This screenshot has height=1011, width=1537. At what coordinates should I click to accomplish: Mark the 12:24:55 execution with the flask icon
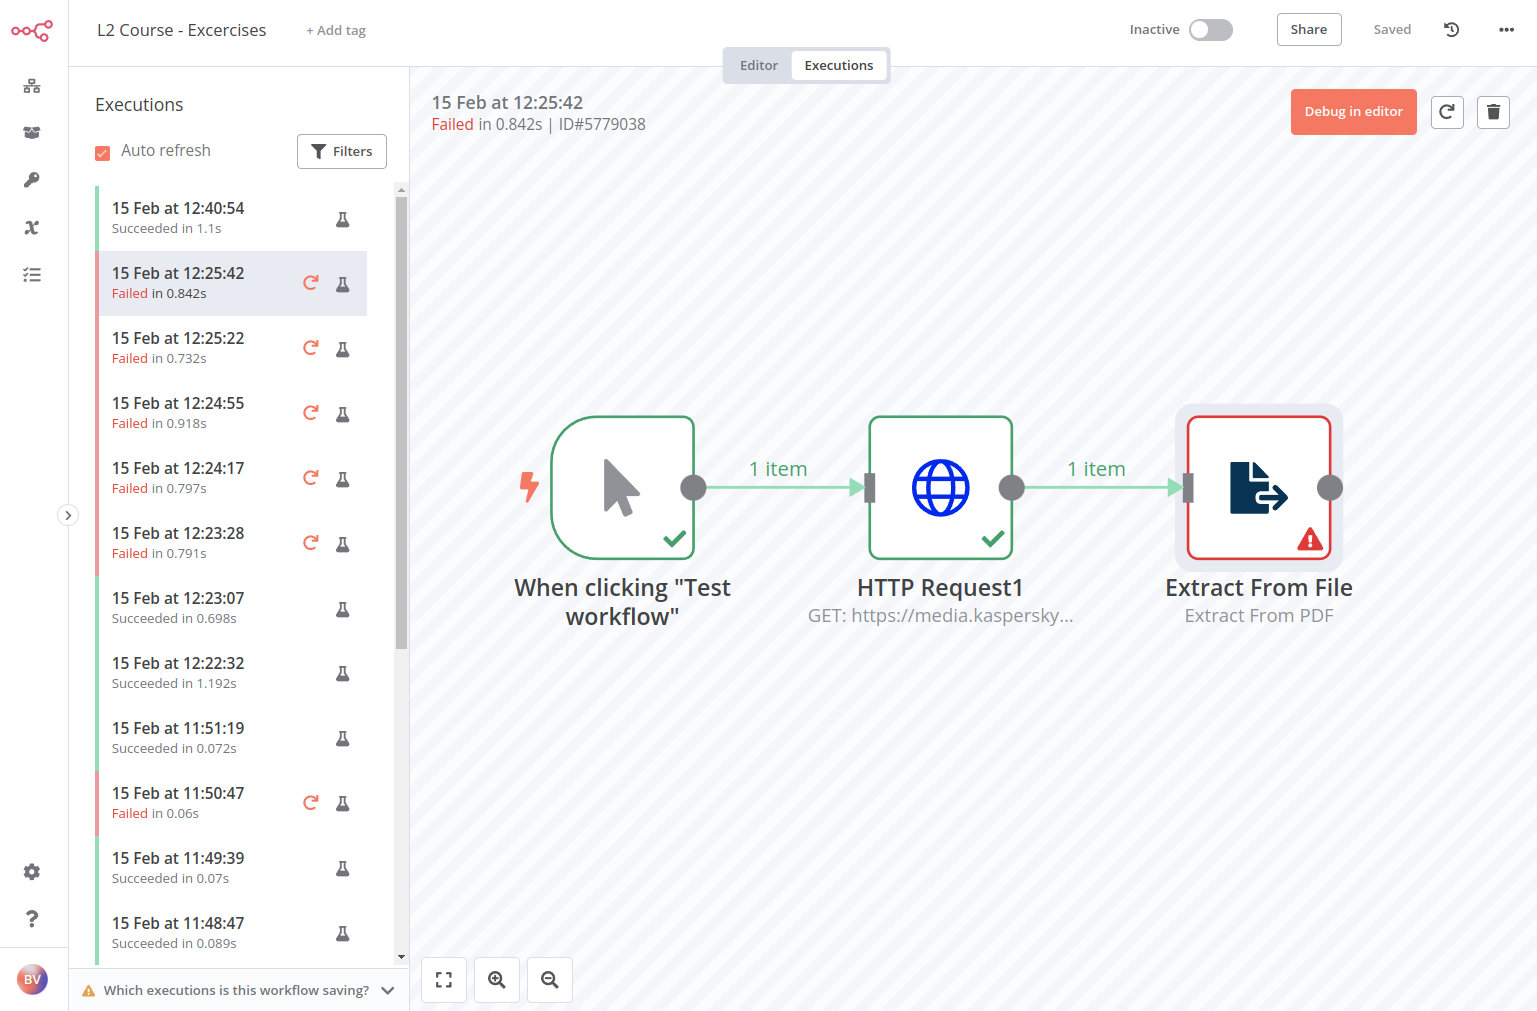[343, 413]
